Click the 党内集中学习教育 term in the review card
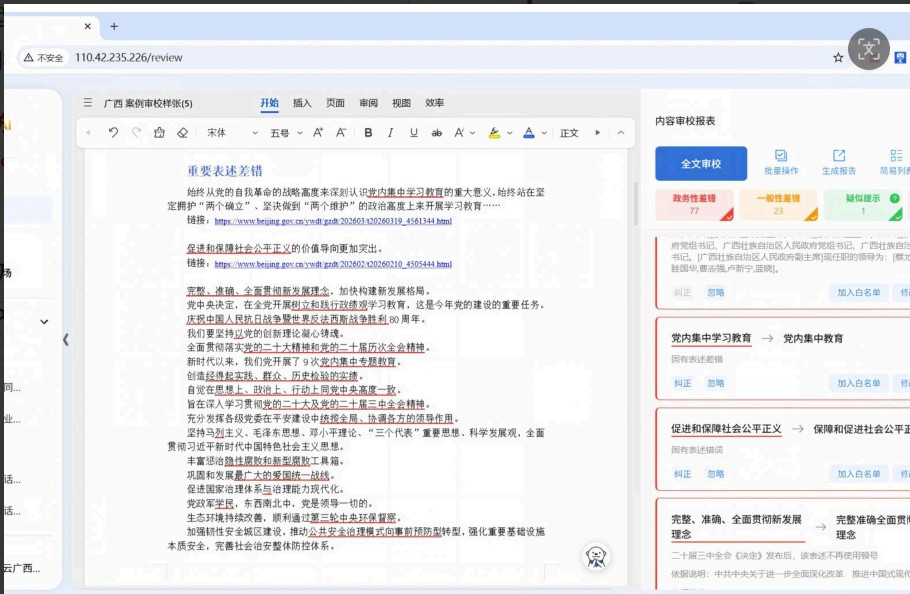 (x=711, y=338)
